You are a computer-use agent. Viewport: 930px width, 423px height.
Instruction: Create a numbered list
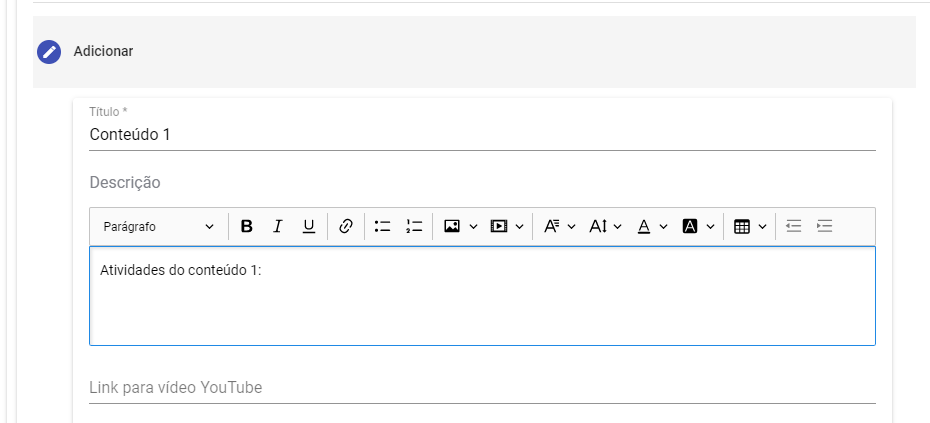tap(414, 227)
